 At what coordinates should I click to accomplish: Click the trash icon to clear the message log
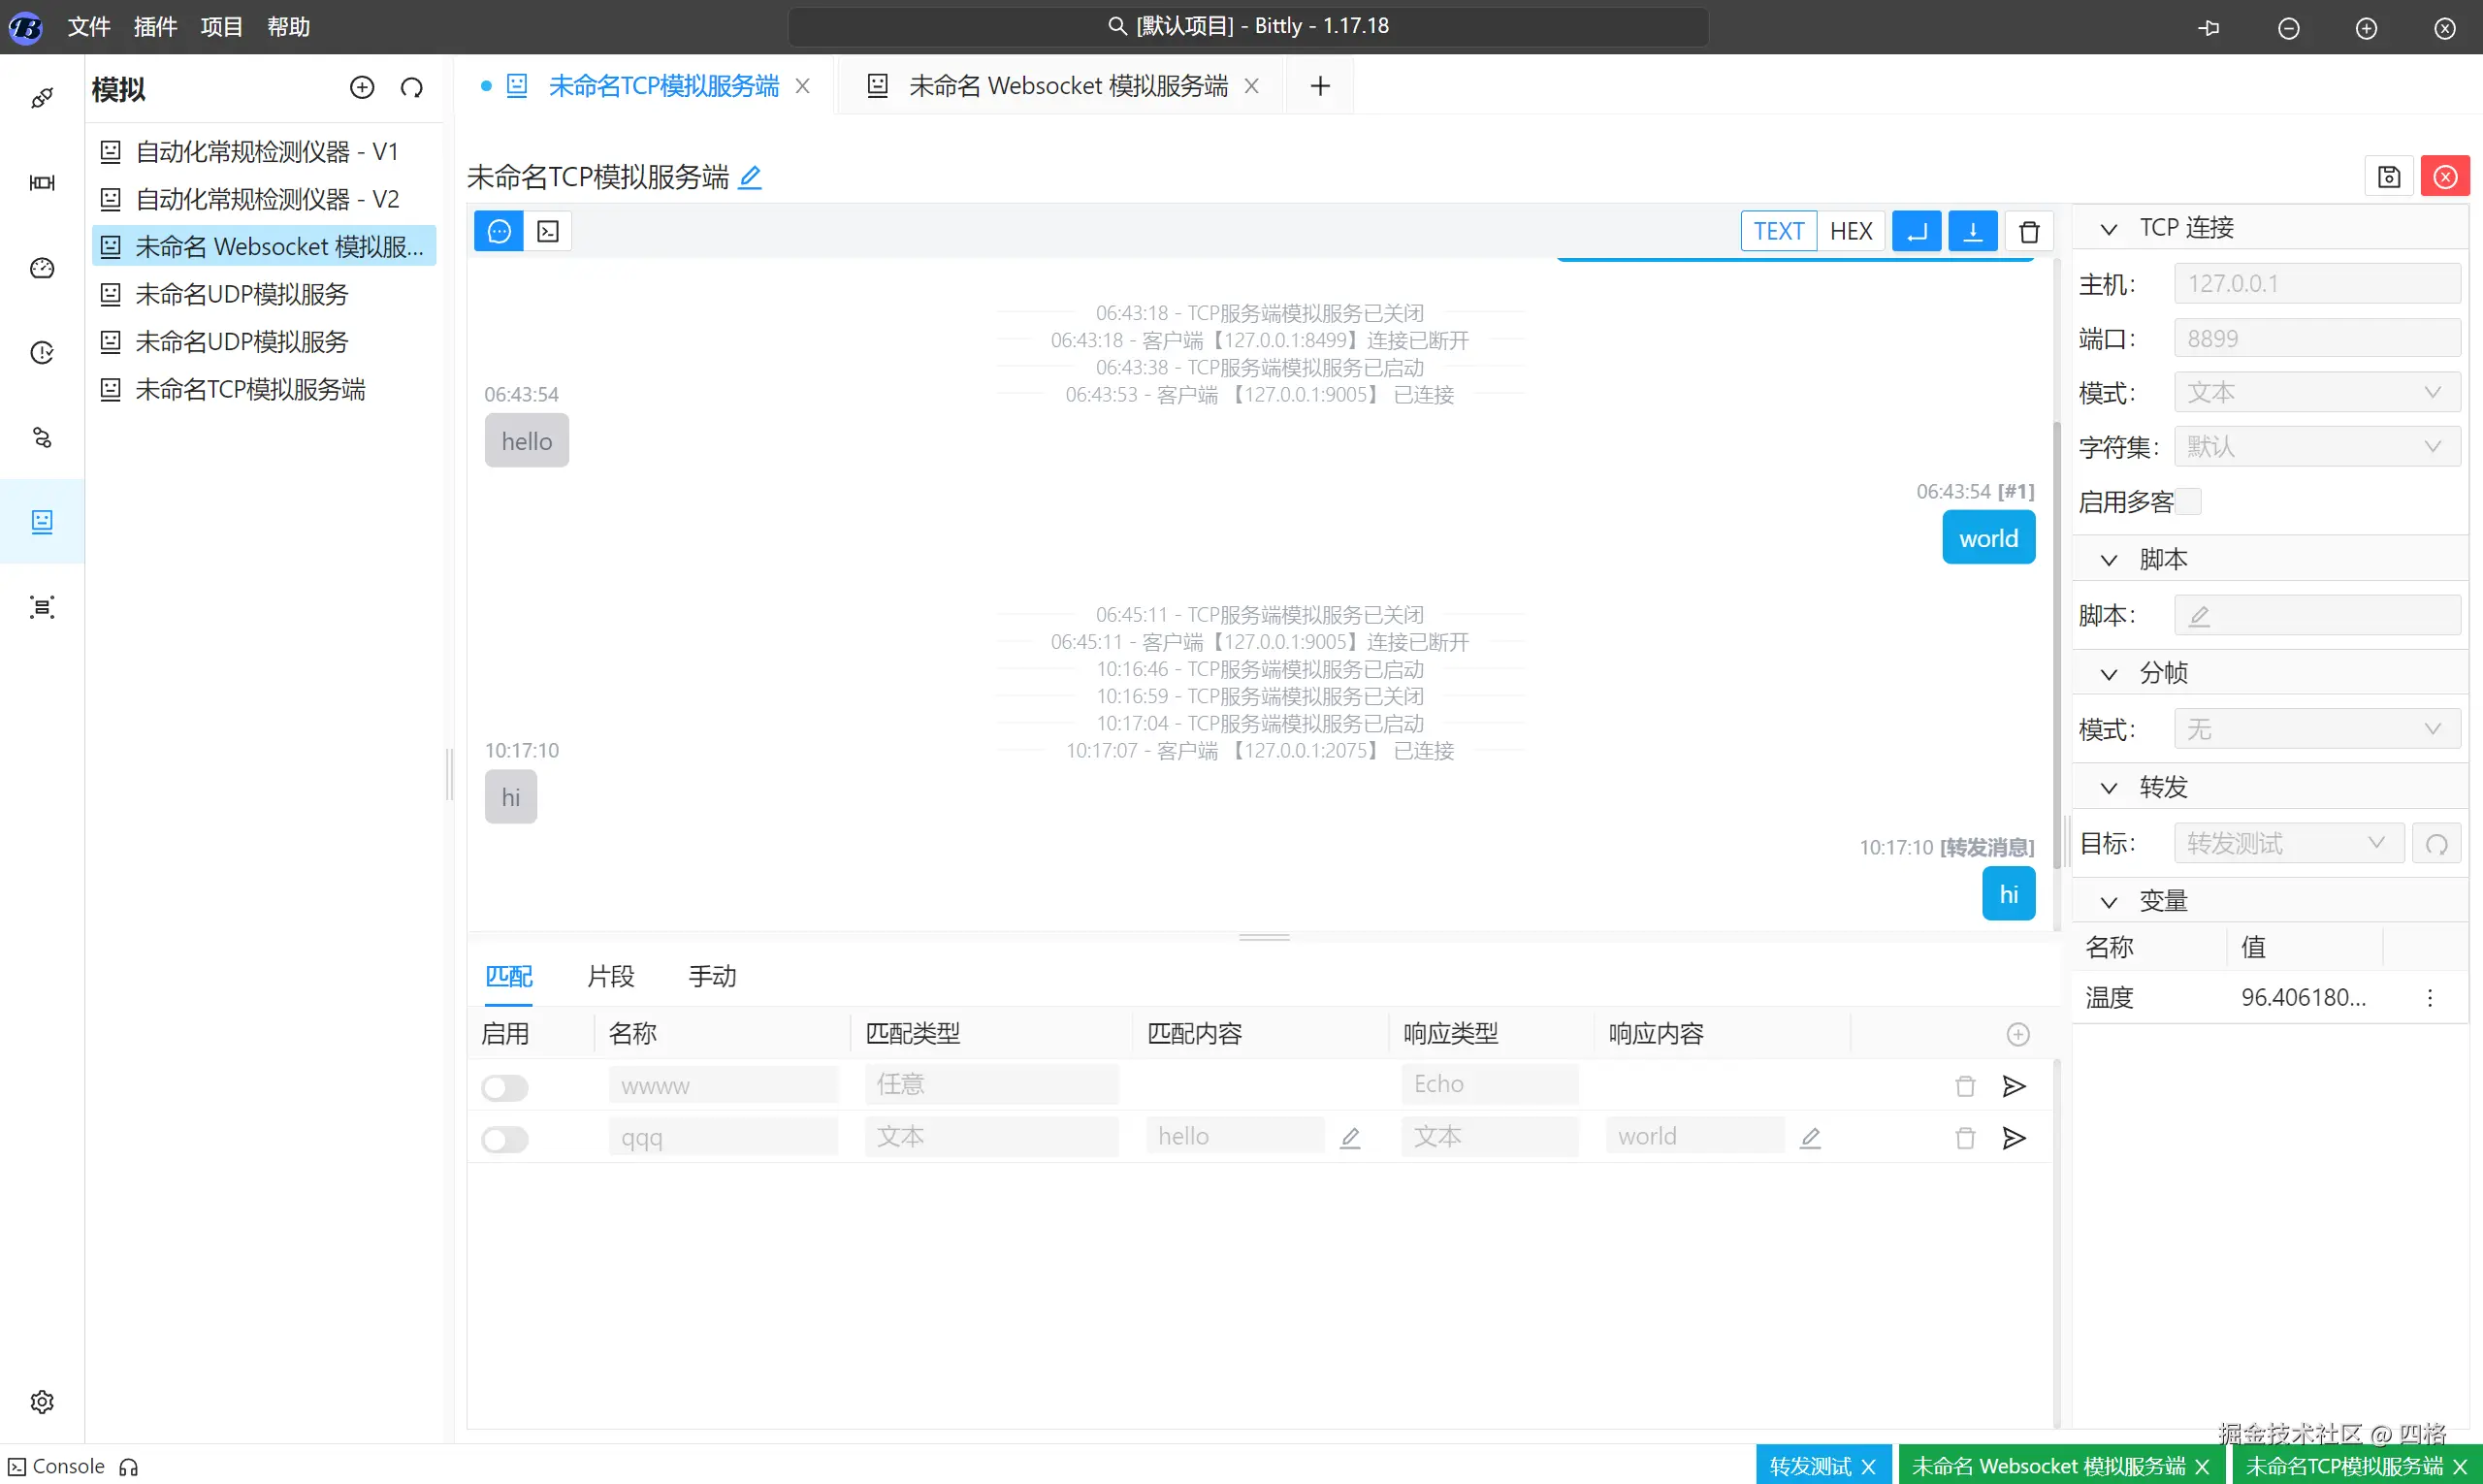pos(2028,232)
